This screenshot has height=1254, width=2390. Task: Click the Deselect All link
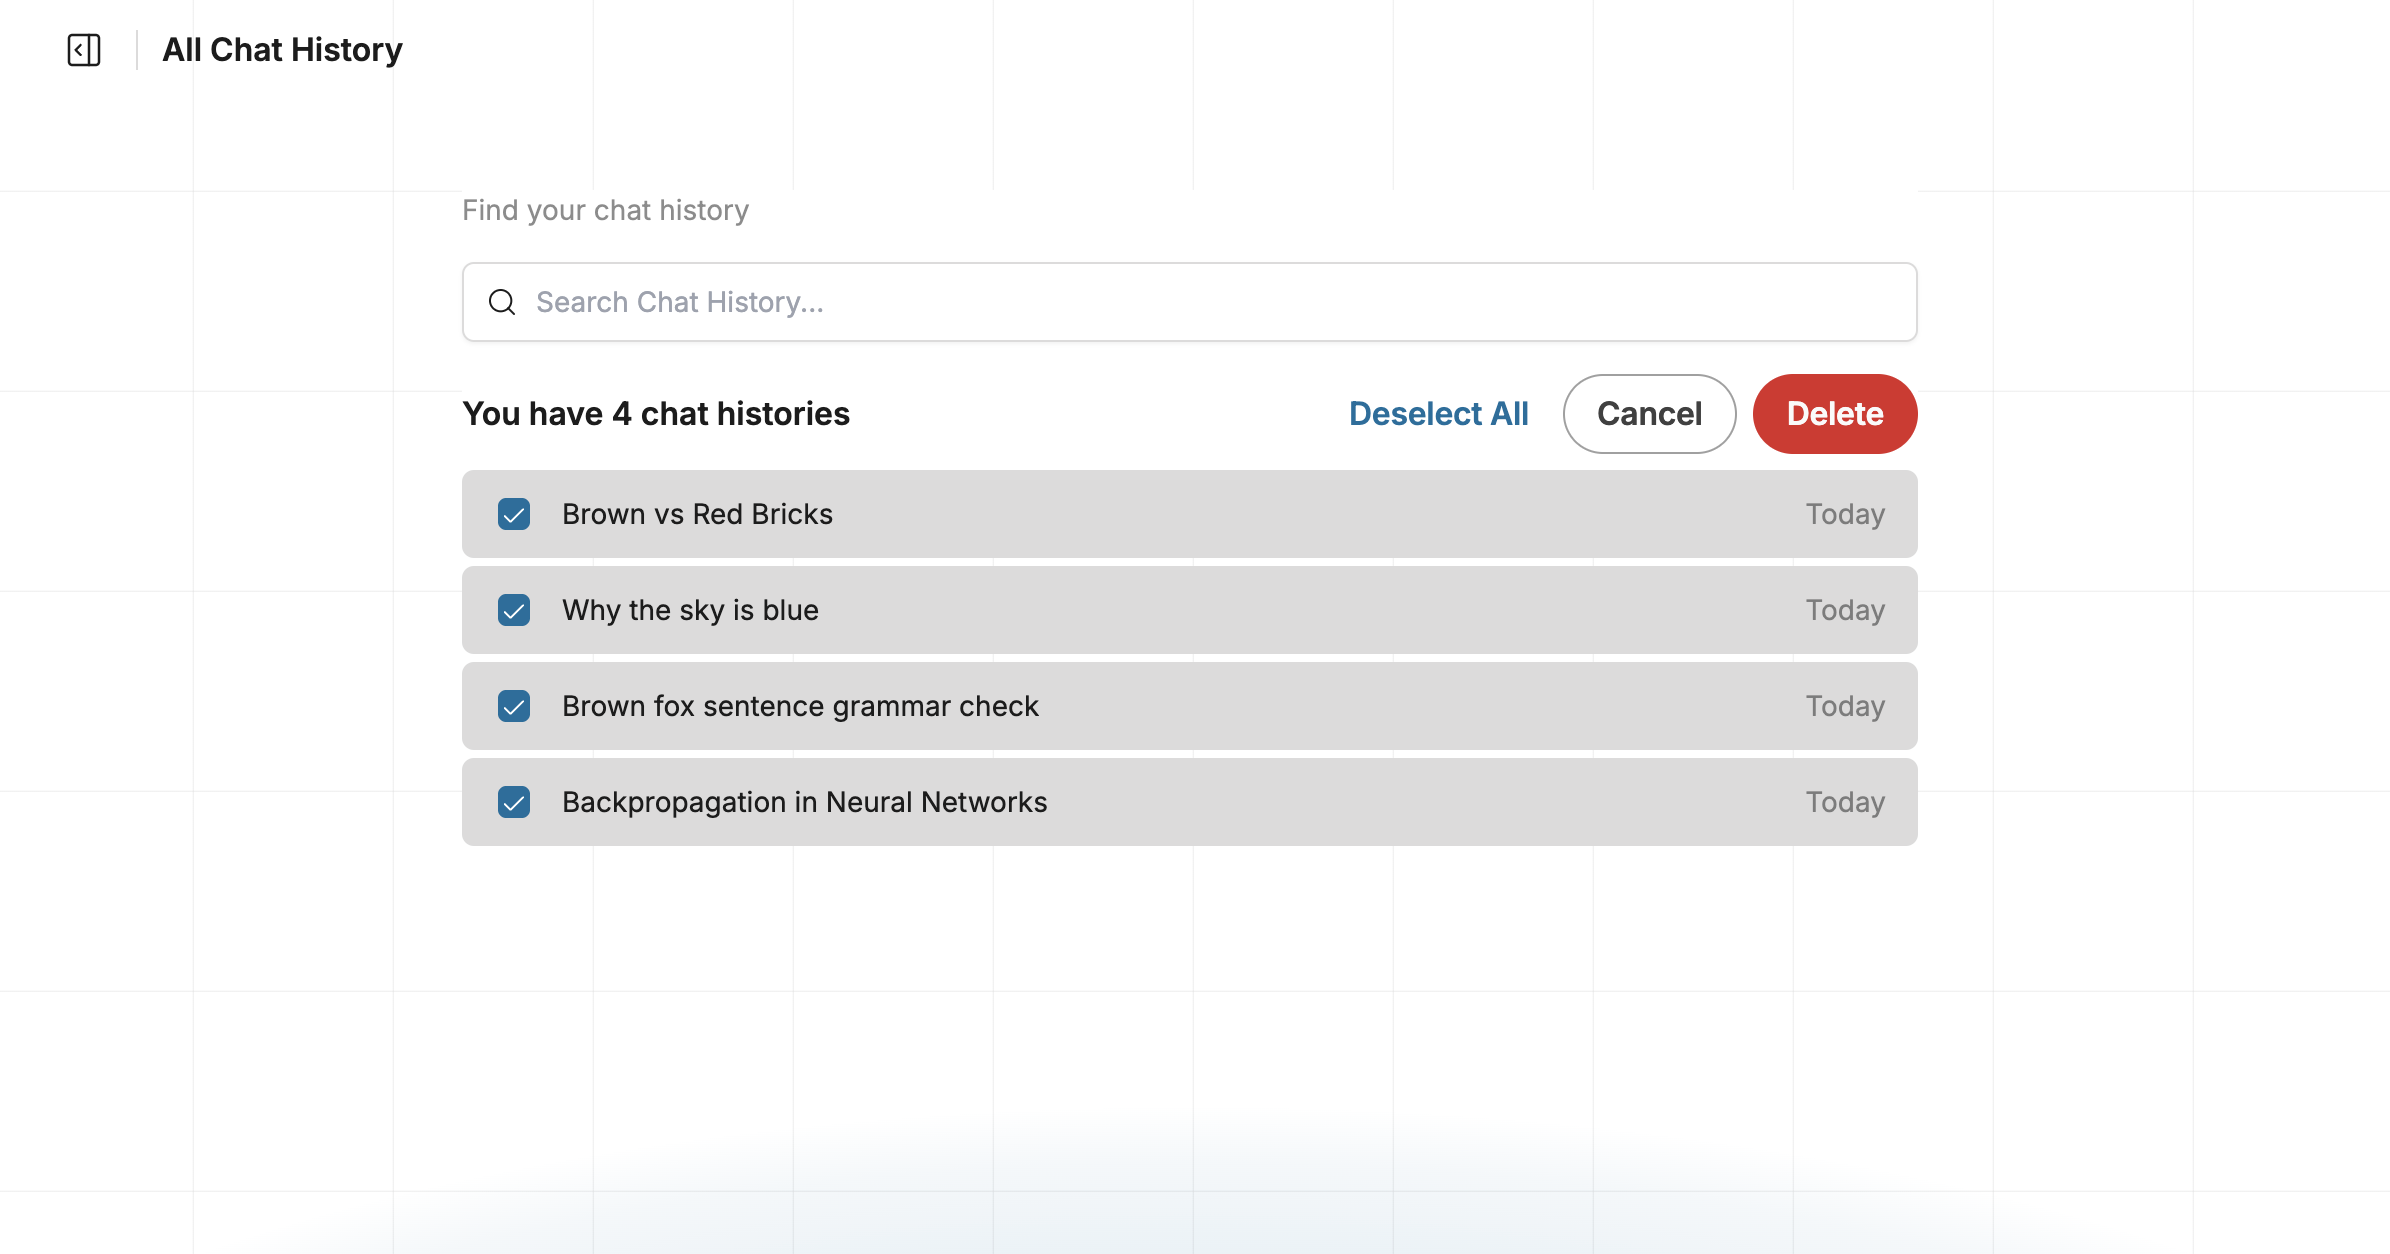point(1438,414)
